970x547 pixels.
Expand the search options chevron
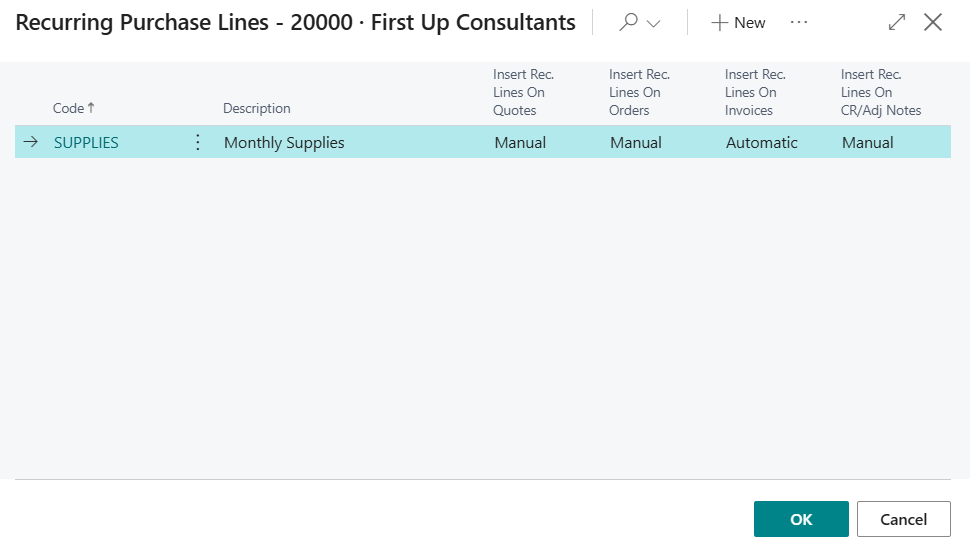tap(653, 24)
